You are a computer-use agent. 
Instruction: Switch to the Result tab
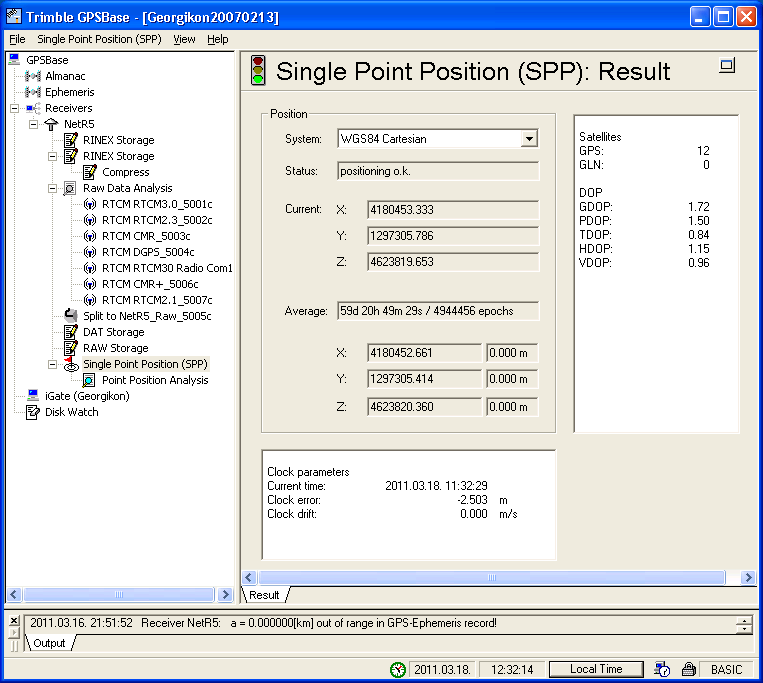tap(264, 595)
